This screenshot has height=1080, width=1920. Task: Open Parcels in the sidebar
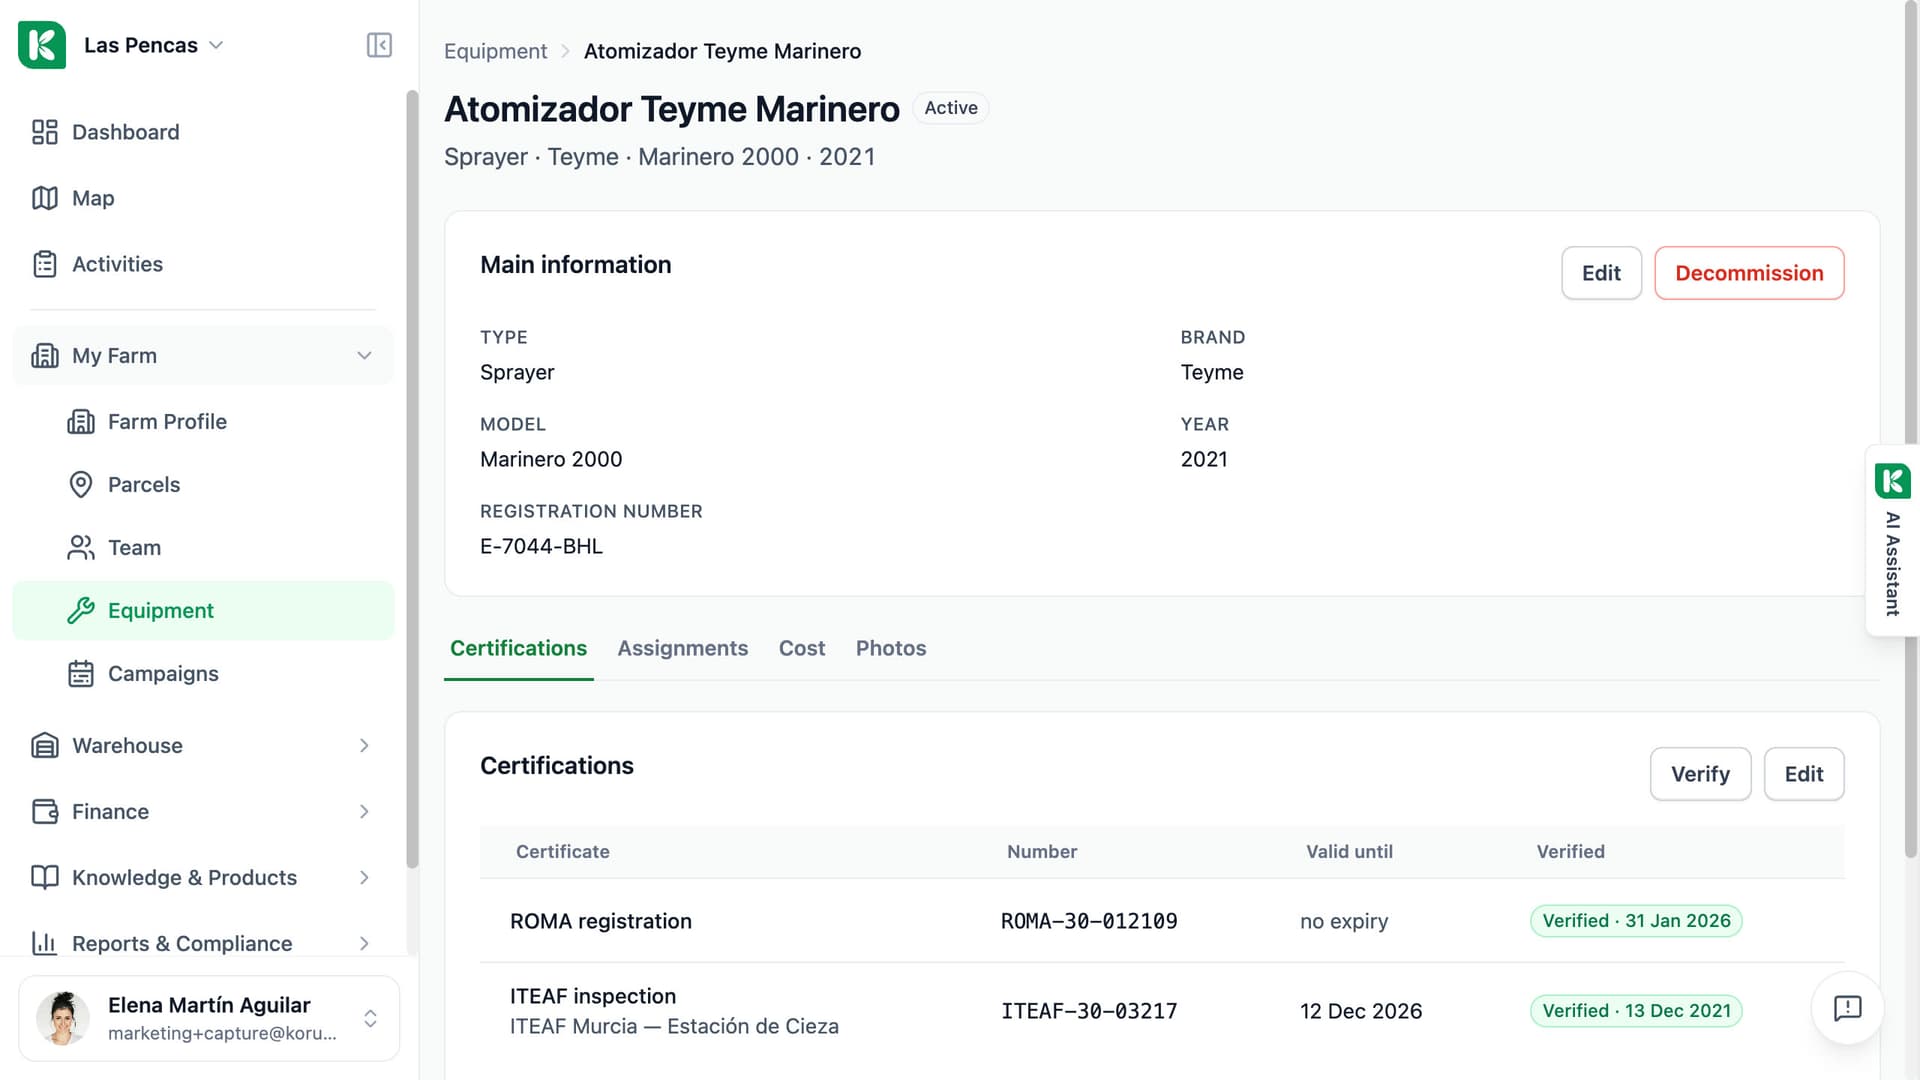click(203, 485)
